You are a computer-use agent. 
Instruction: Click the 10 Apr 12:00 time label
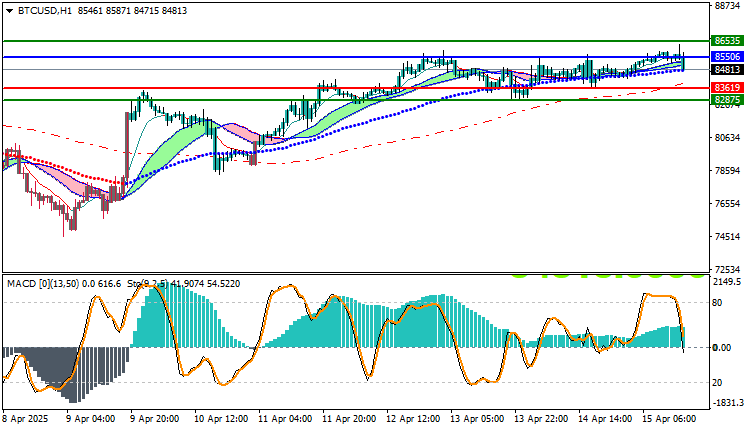coord(221,419)
